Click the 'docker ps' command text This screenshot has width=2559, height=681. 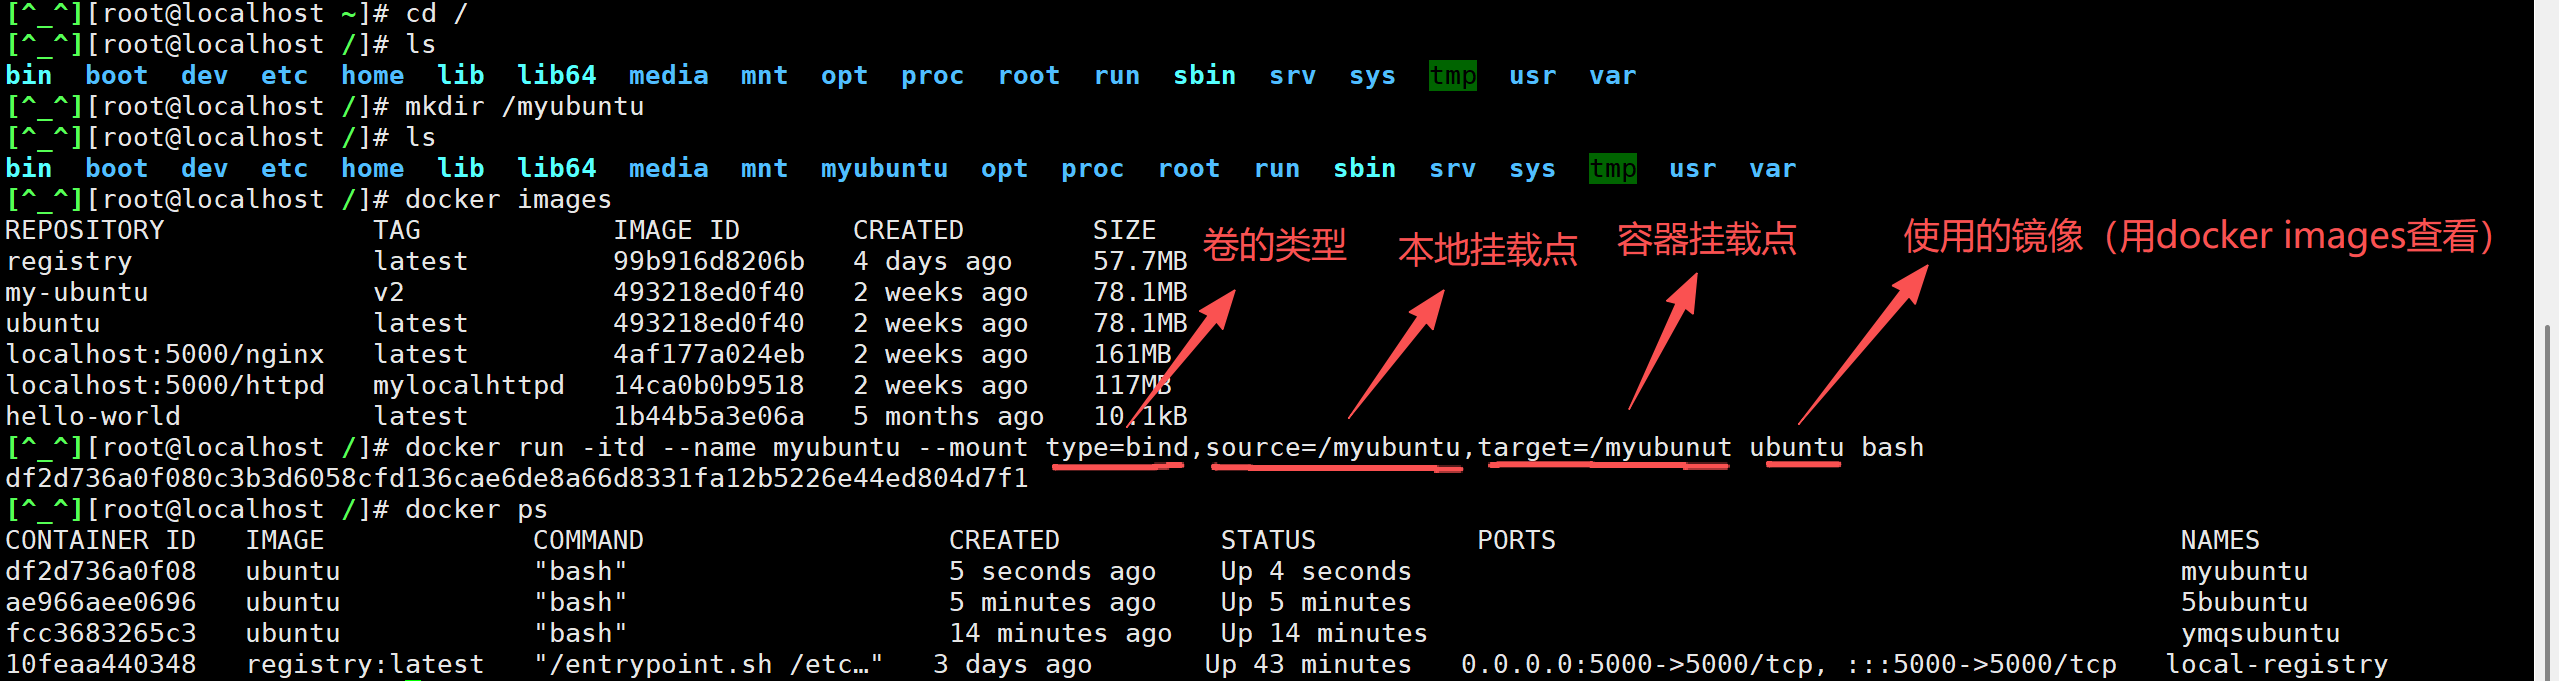tap(476, 510)
